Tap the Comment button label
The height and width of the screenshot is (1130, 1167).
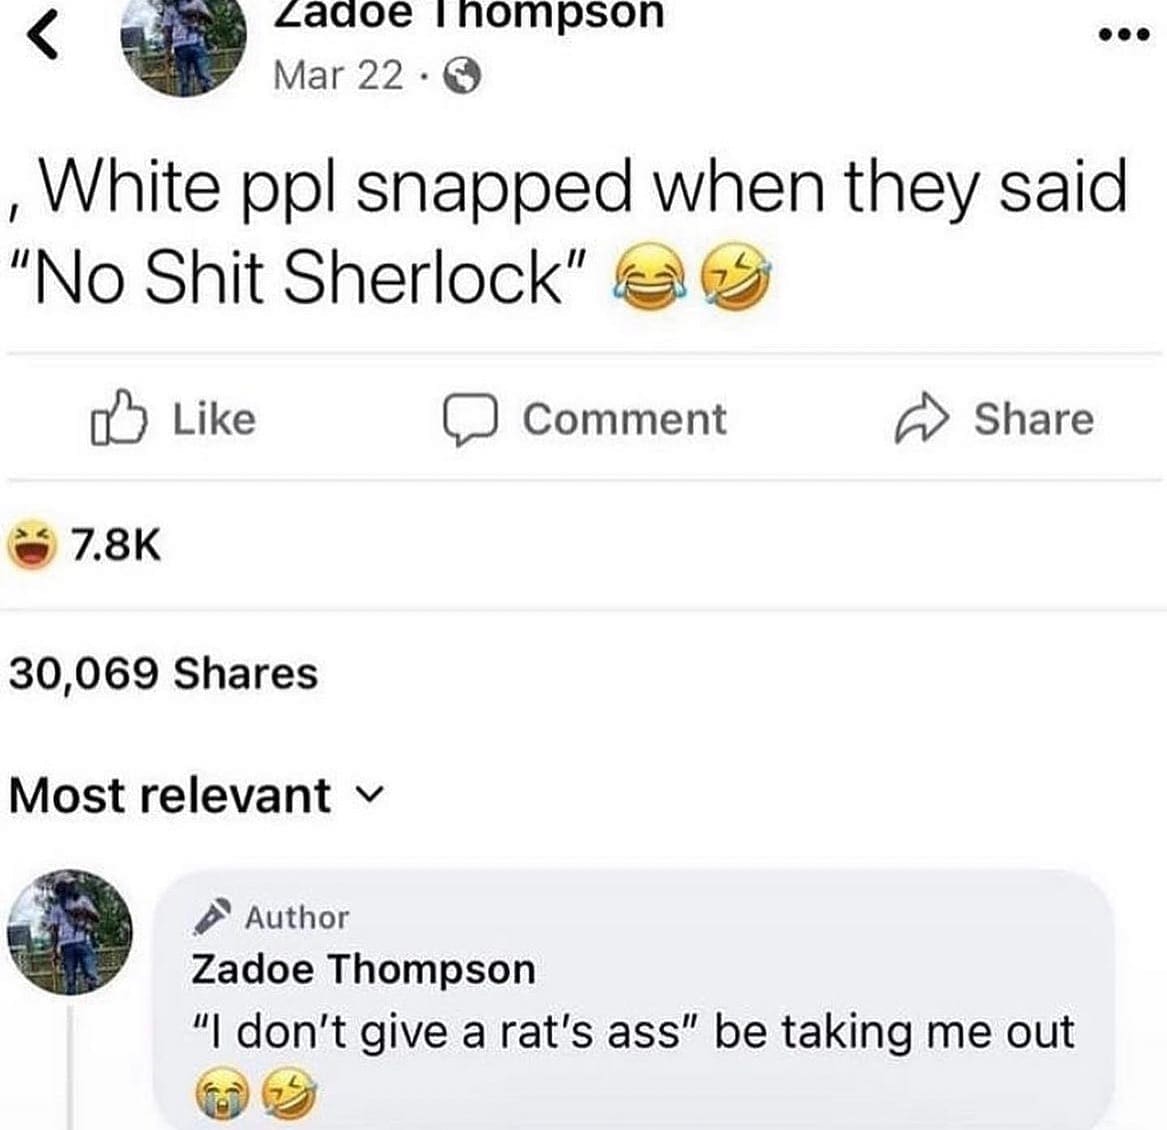click(624, 419)
